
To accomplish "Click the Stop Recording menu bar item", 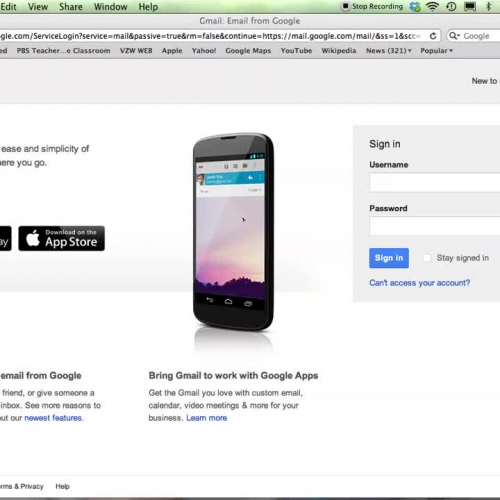I will click(373, 6).
